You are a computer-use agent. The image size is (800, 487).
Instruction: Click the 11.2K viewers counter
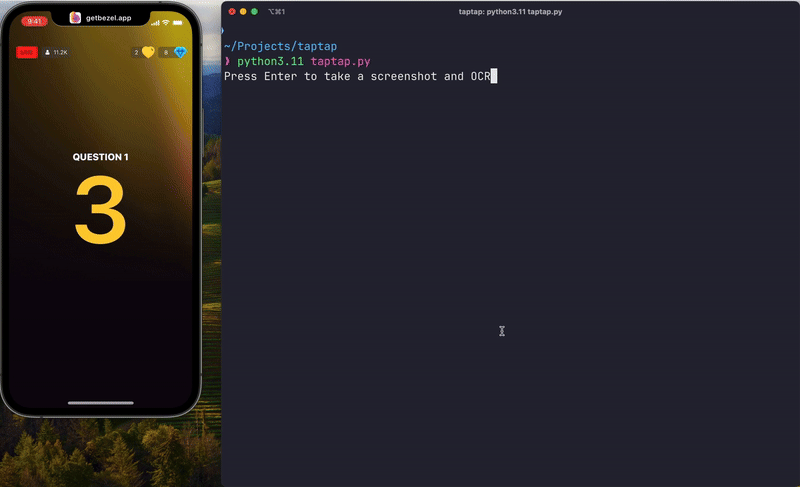(56, 52)
